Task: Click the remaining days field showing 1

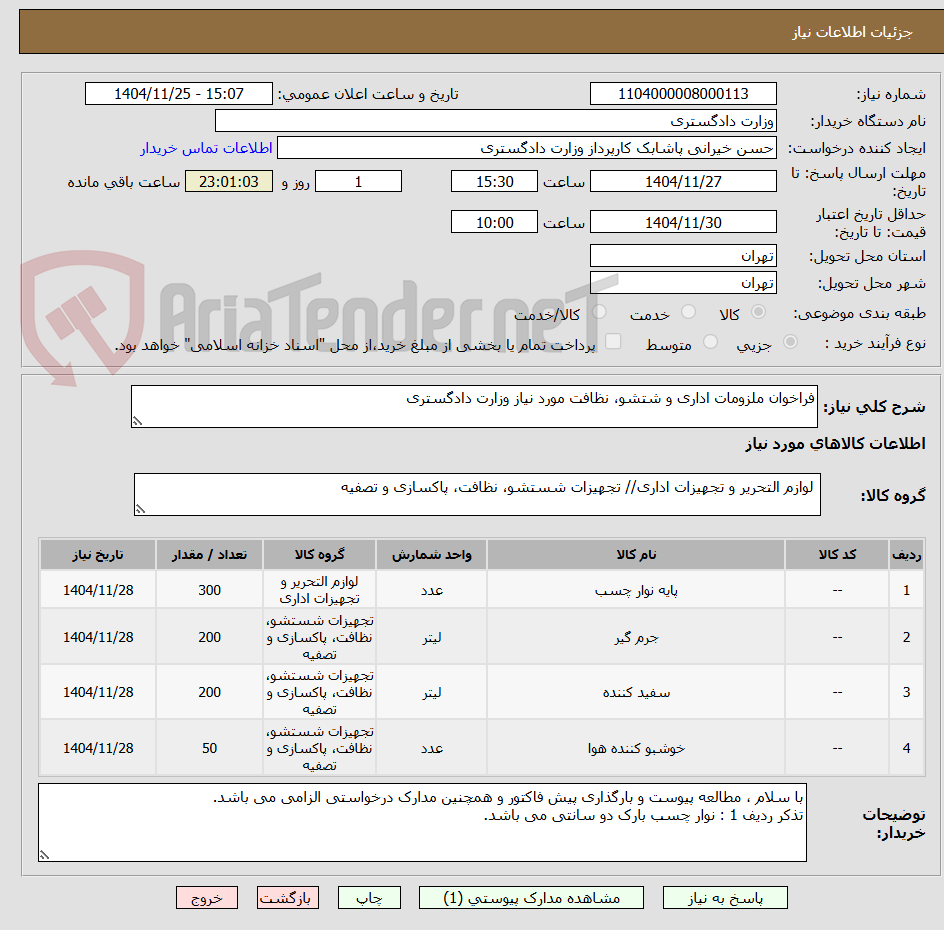Action: (x=358, y=181)
